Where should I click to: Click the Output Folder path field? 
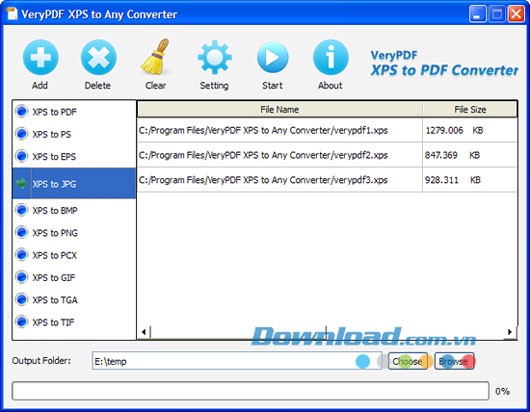tap(237, 361)
